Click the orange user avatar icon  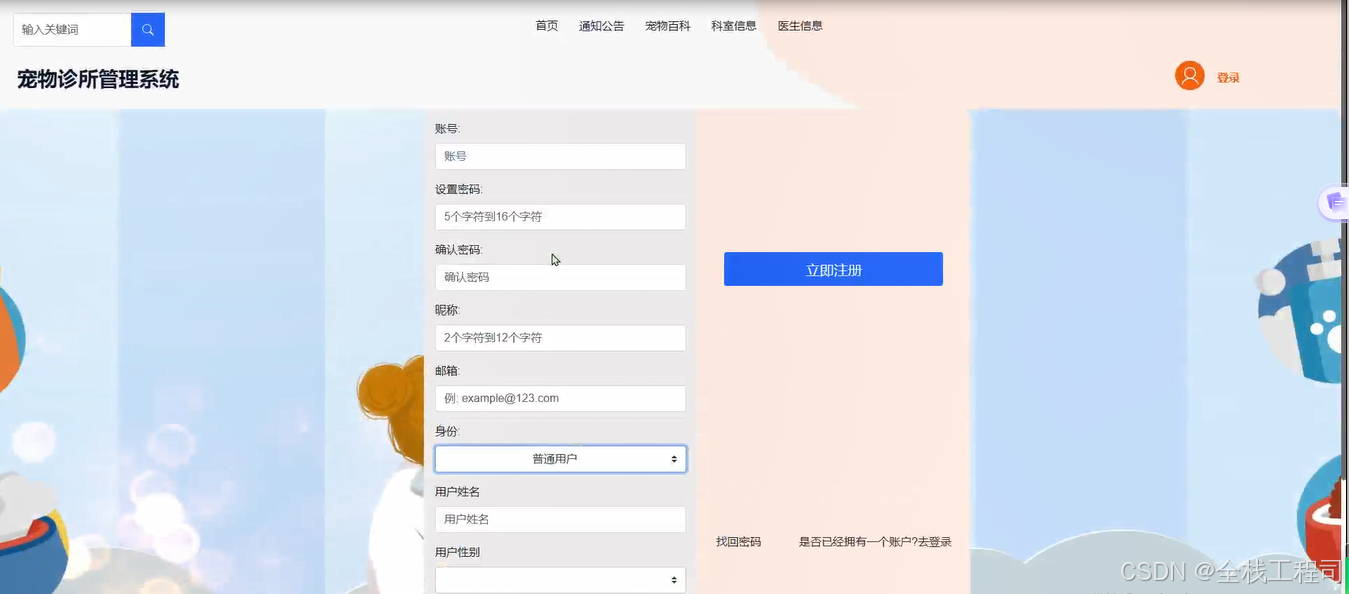coord(1189,76)
